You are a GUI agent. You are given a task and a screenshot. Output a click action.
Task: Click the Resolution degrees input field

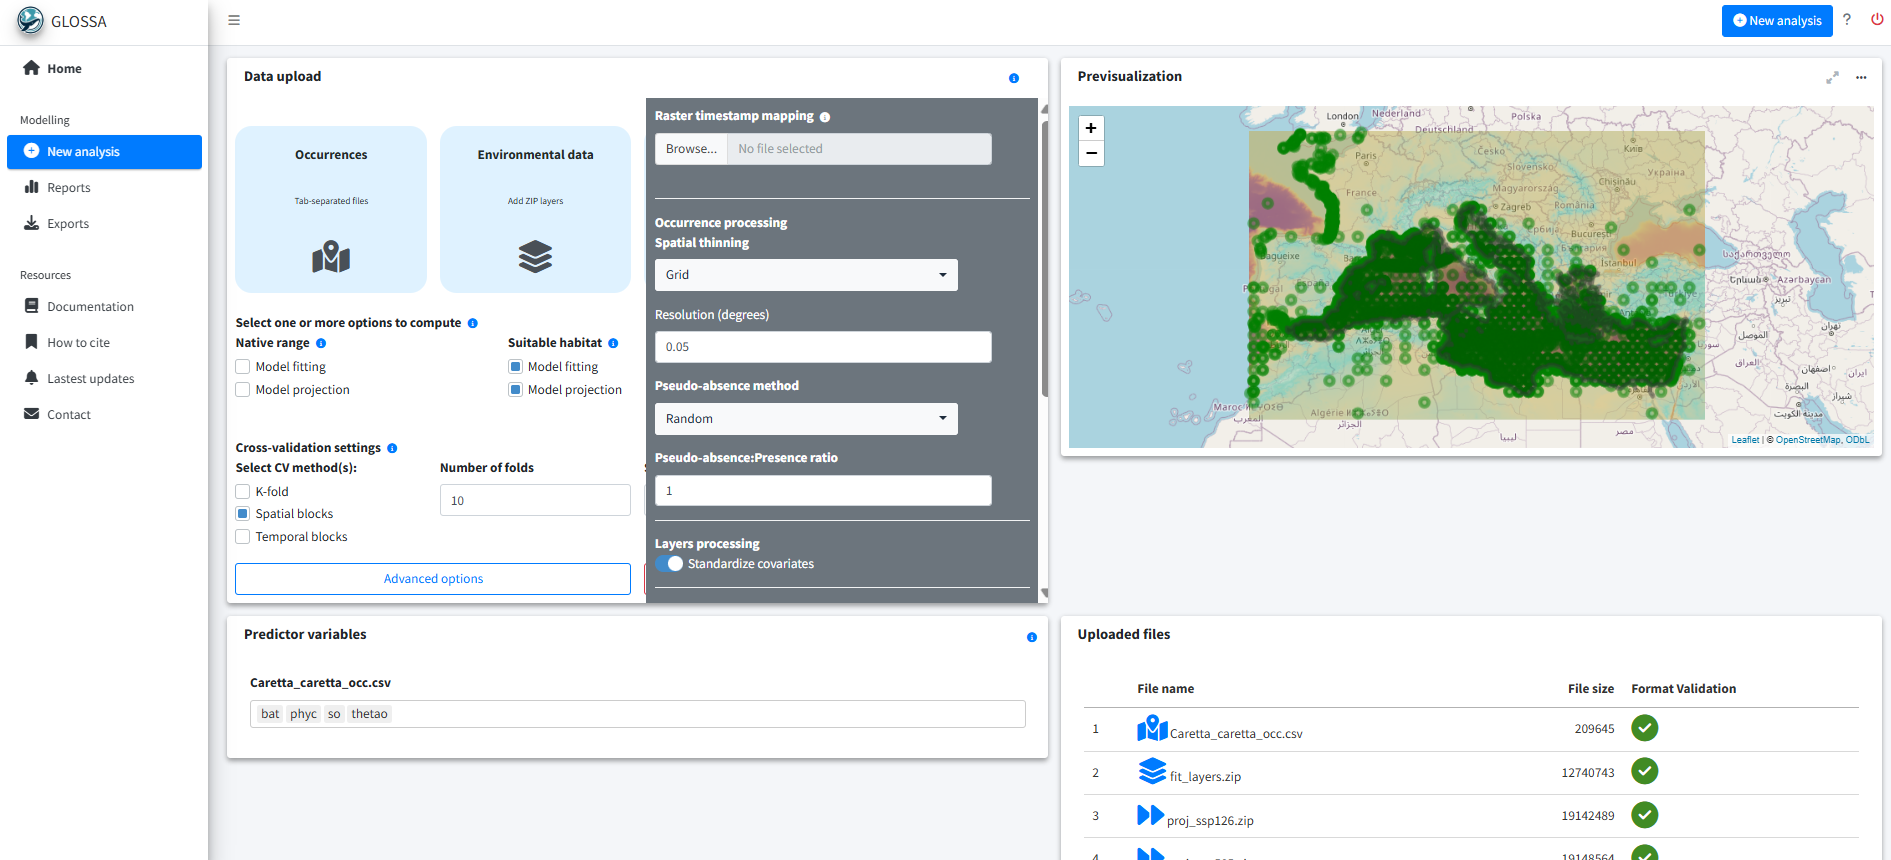pyautogui.click(x=823, y=347)
